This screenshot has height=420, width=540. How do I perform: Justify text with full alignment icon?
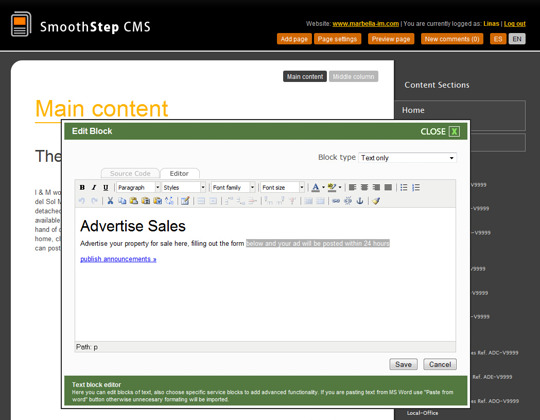coord(388,187)
